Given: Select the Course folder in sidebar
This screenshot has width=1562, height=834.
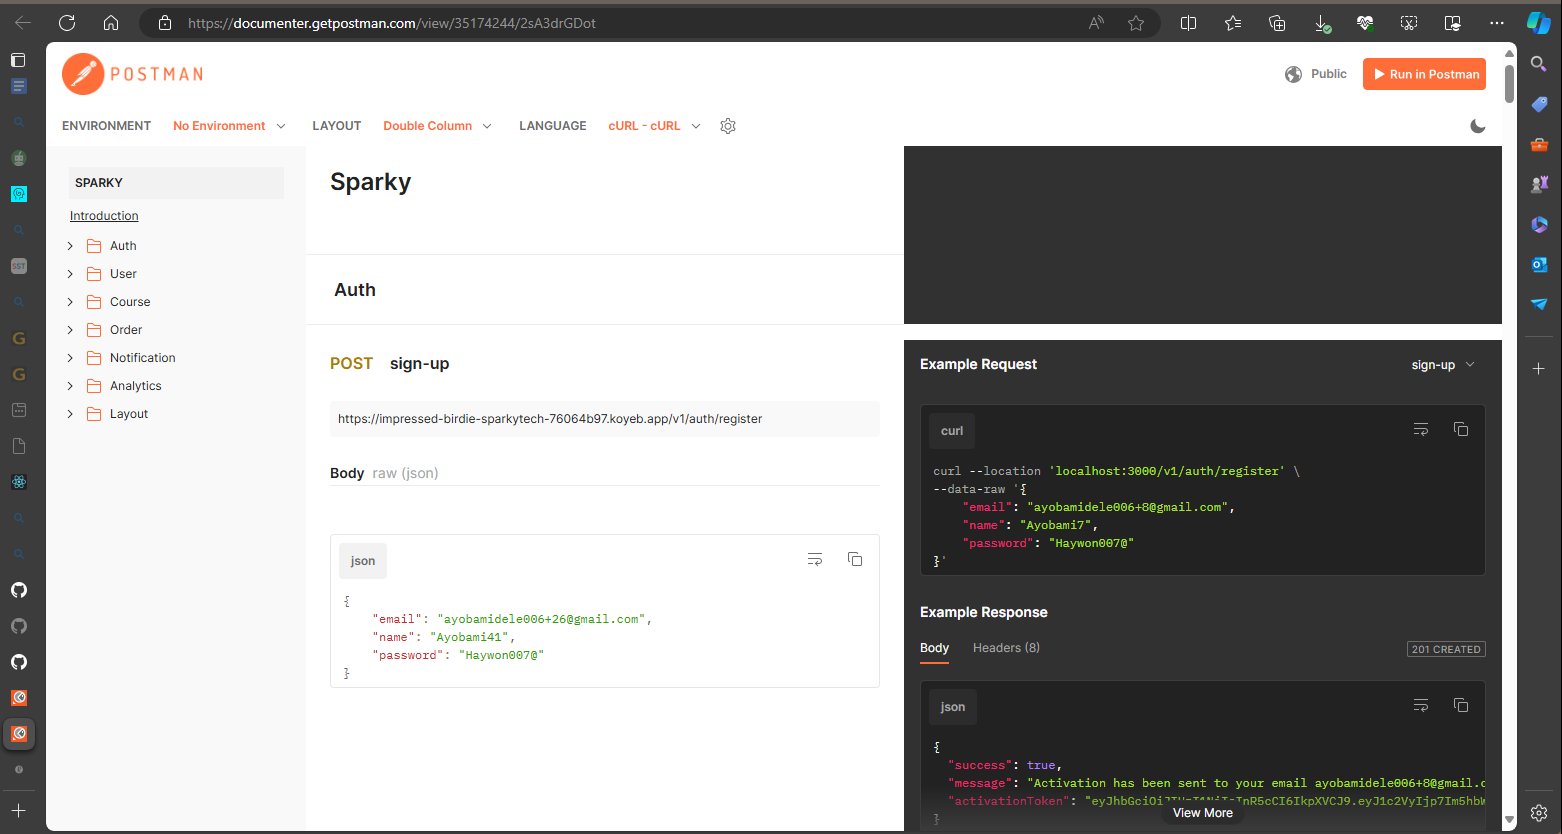Looking at the screenshot, I should (x=130, y=302).
